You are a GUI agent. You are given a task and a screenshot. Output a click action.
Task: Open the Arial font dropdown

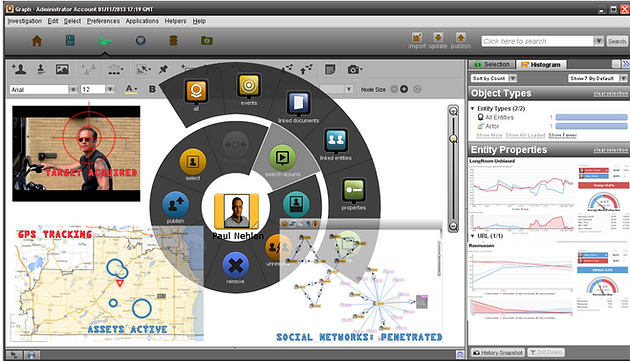coord(73,89)
